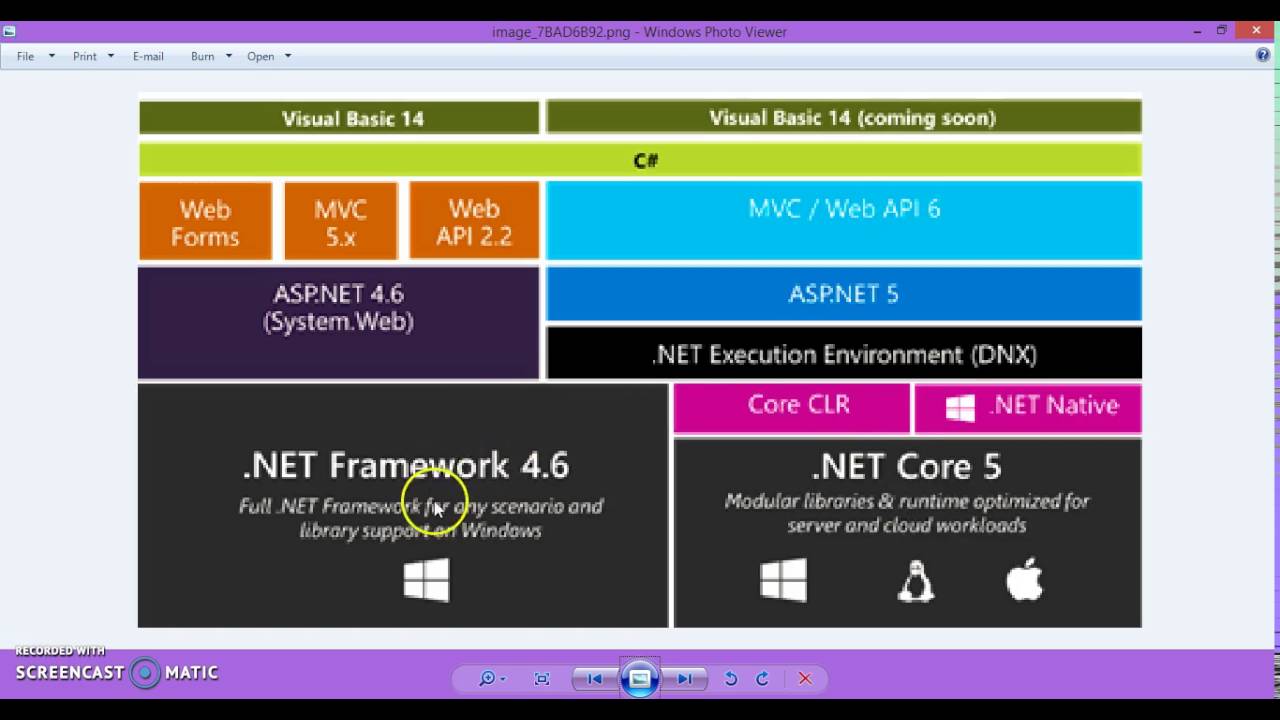This screenshot has width=1280, height=720.
Task: Go to the next image
Action: click(685, 679)
